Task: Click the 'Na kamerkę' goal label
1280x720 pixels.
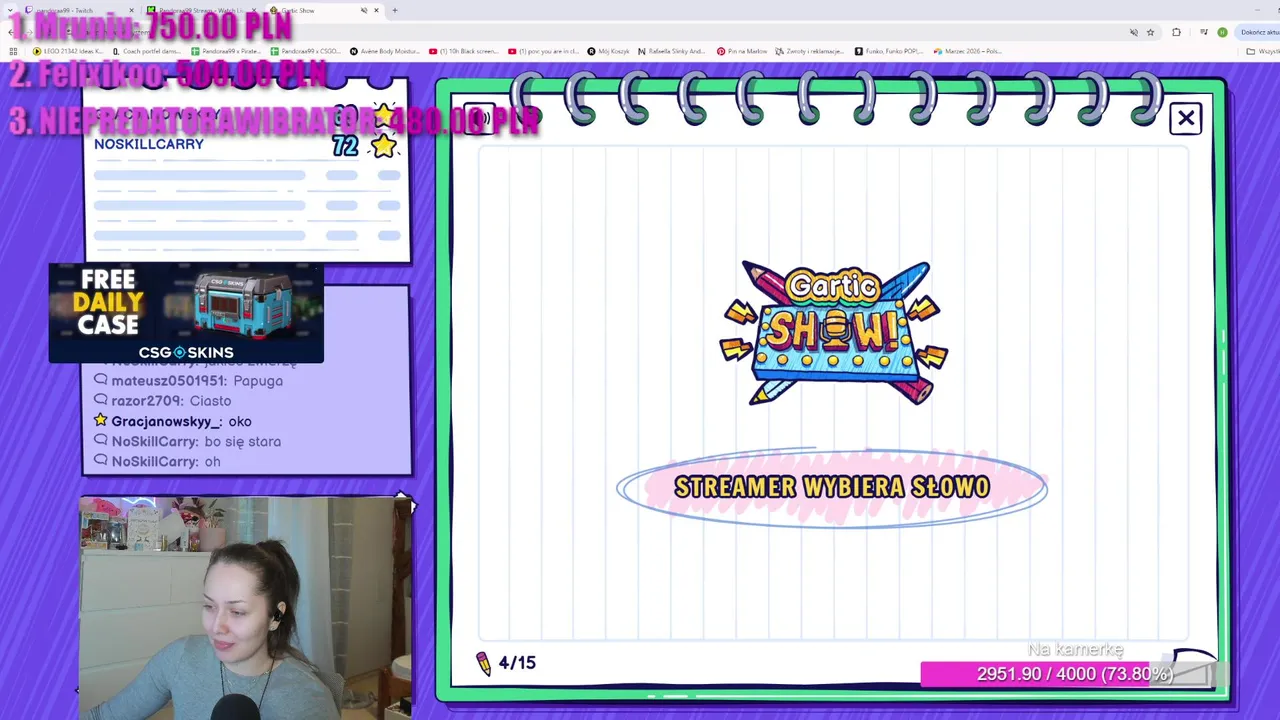Action: tap(1076, 650)
